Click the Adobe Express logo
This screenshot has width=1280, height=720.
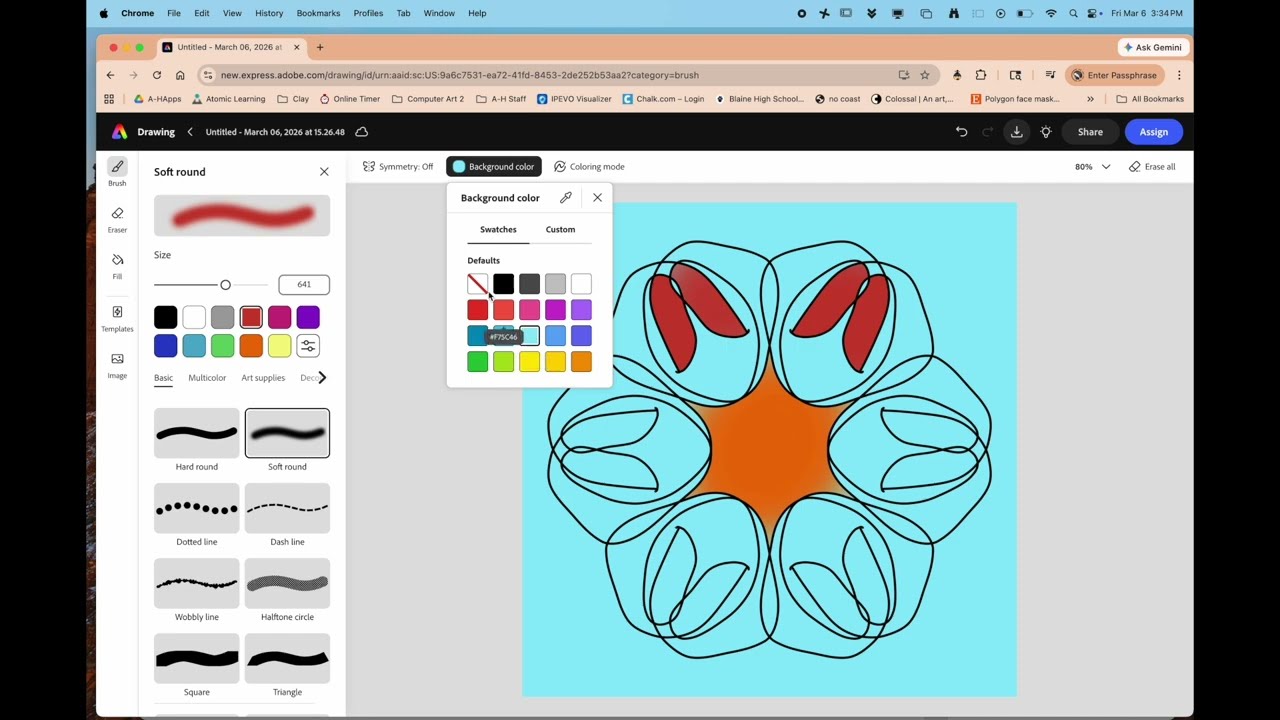click(119, 132)
